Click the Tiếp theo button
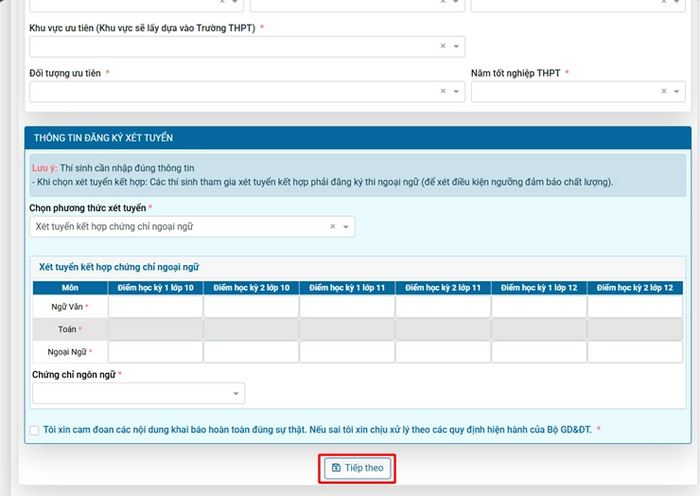Screen dimensions: 700x496 (x=357, y=468)
